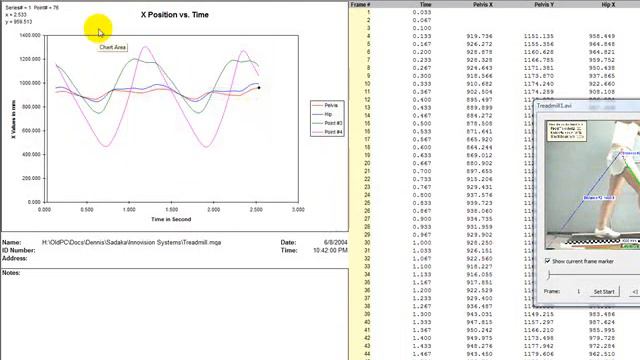Click the Address label
640x360 pixels.
14,258
